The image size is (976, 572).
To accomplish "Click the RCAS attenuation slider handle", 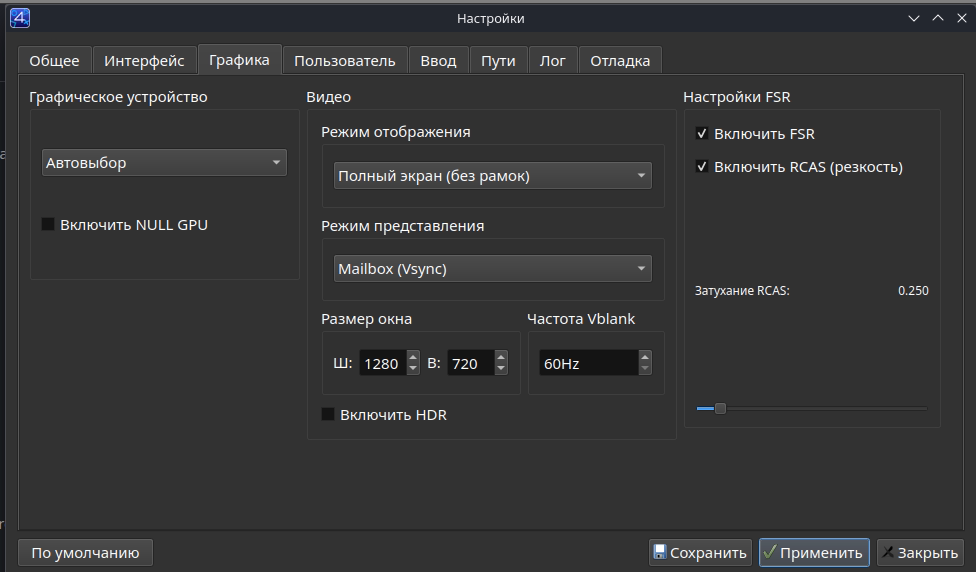I will (720, 408).
